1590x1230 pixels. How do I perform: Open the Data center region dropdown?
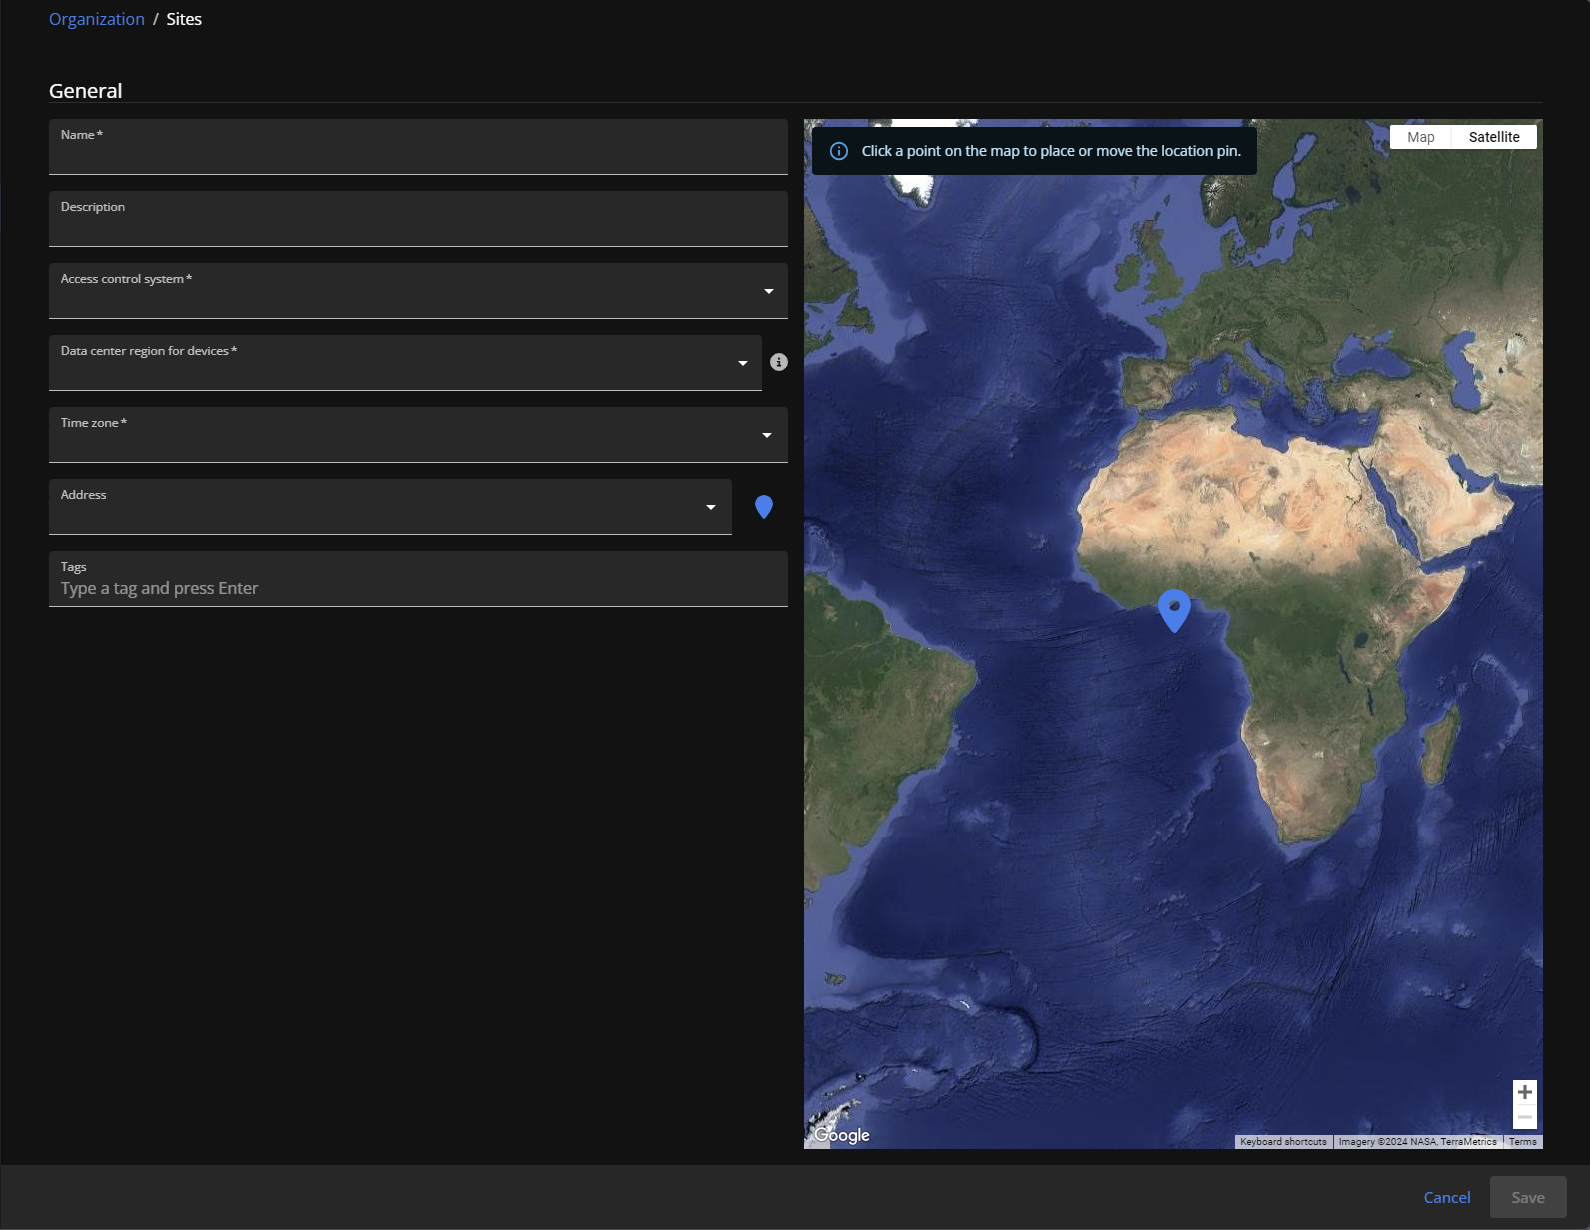pos(742,363)
